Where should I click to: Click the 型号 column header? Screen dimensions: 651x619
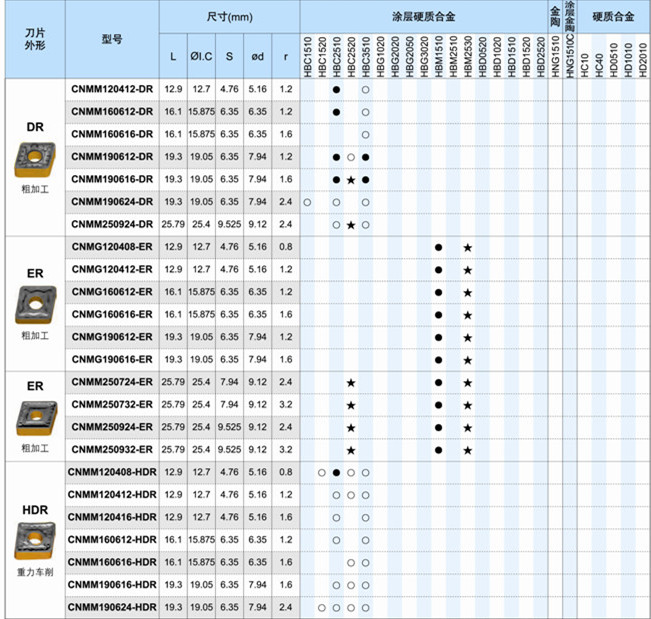point(112,39)
